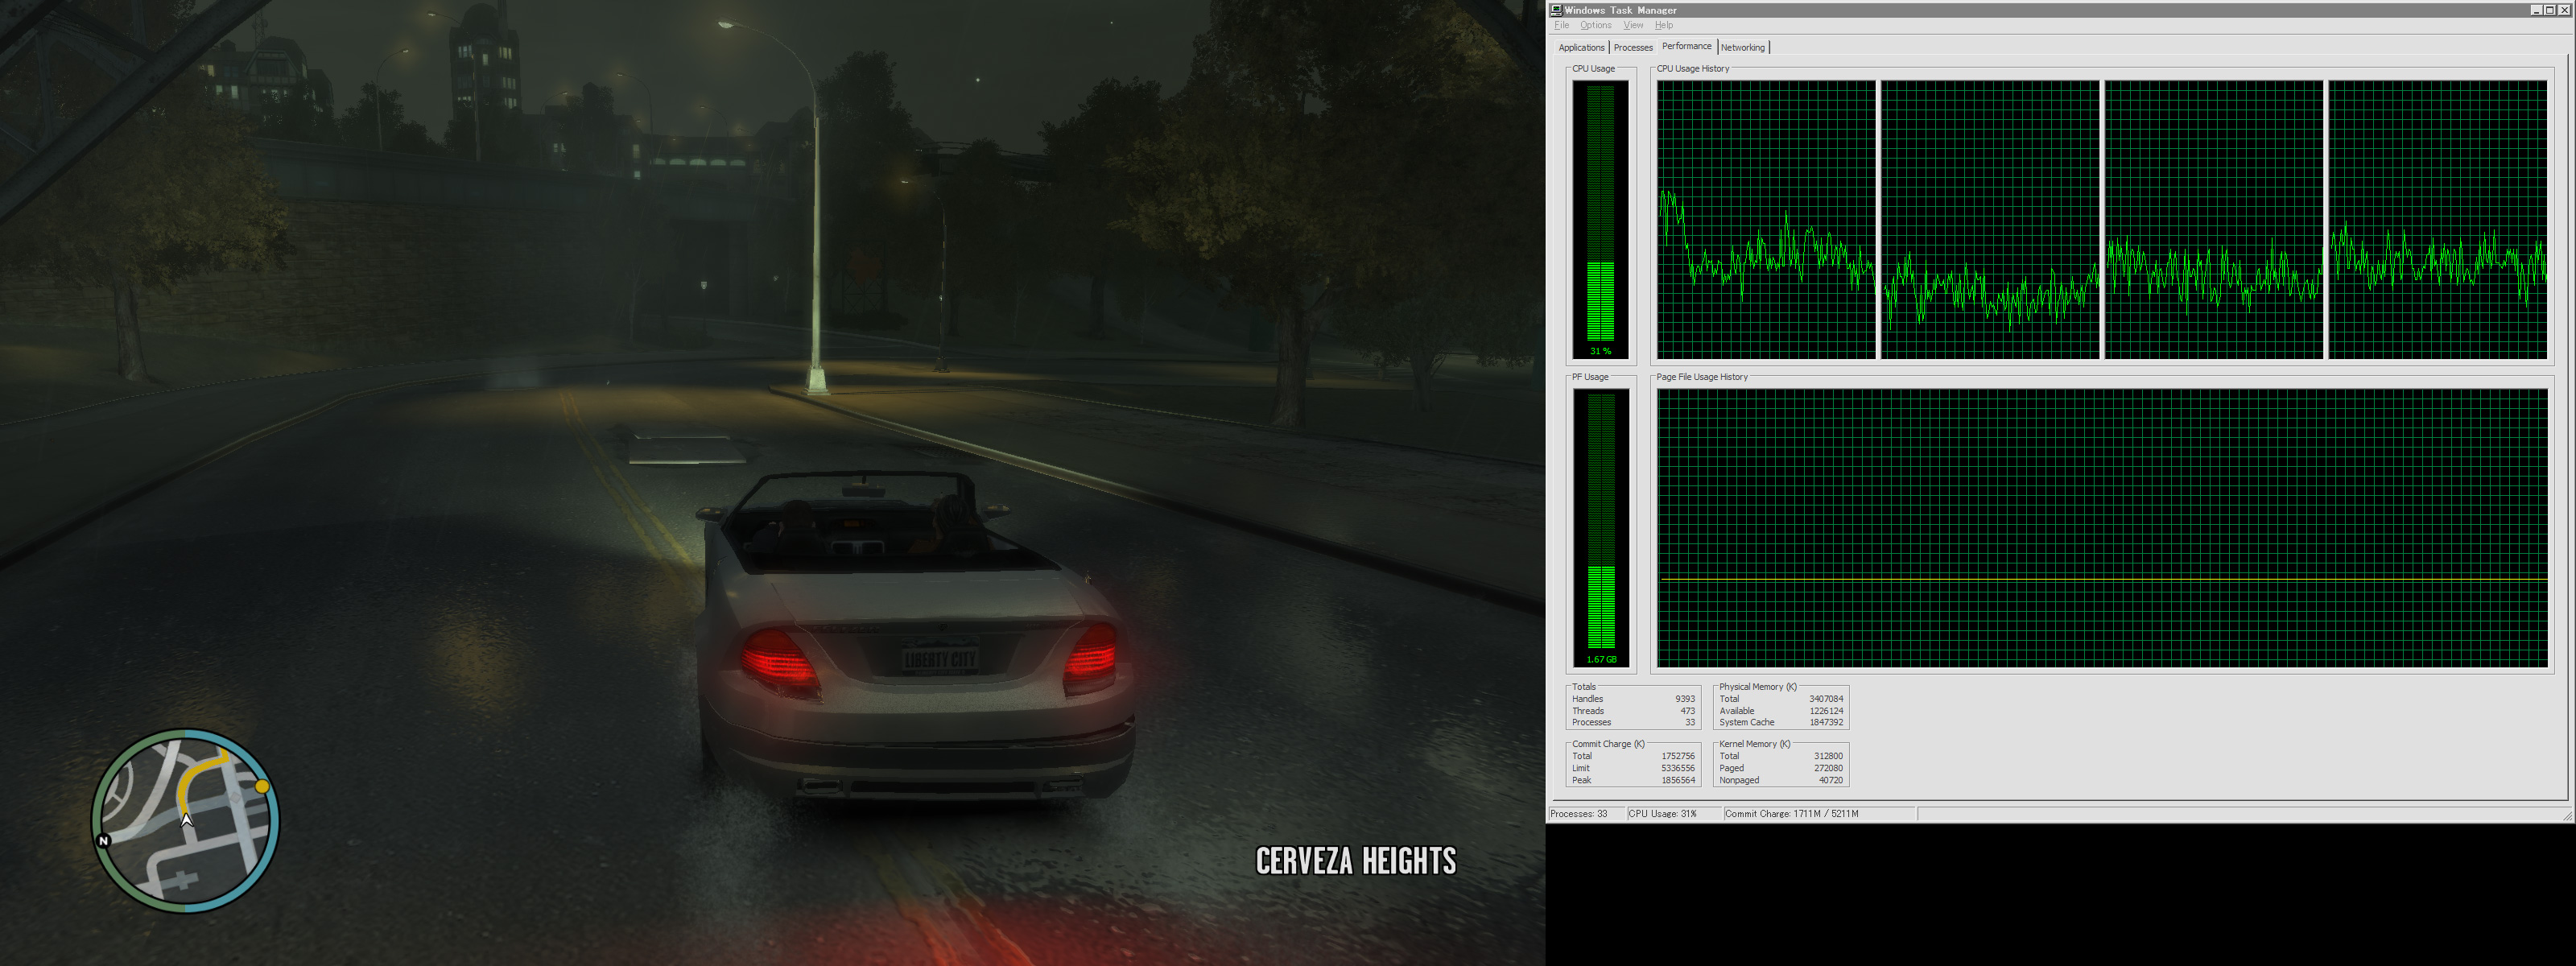Click the 'Kernel Memory (K)' group heading

(x=1755, y=744)
